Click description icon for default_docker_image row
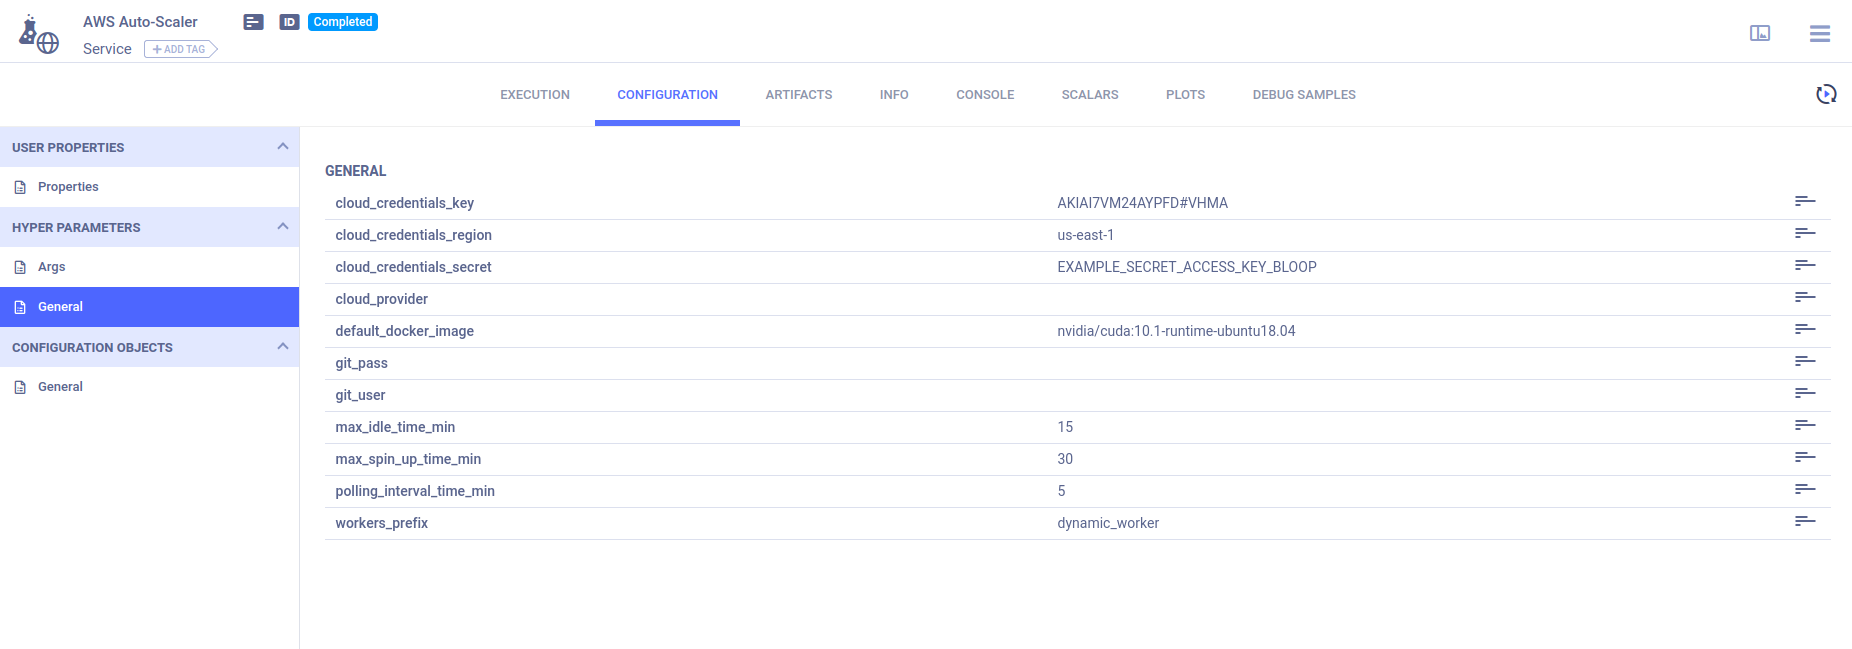The width and height of the screenshot is (1852, 649). coord(1804,330)
